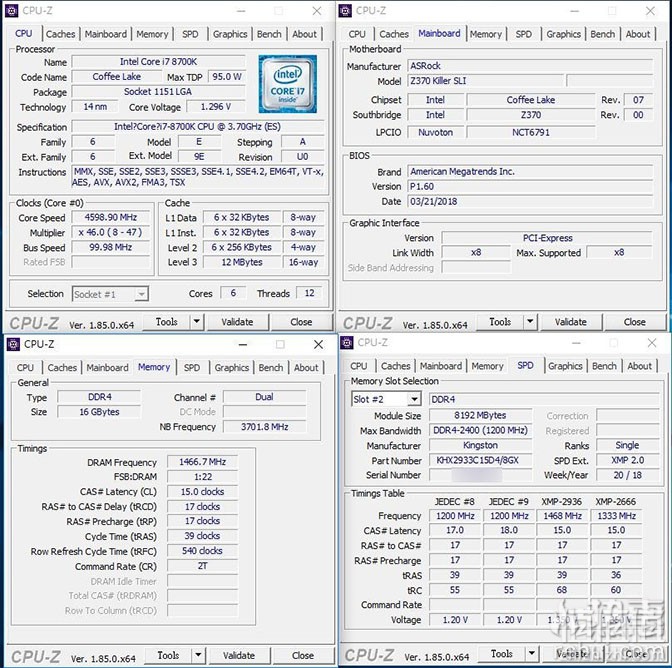This screenshot has height=668, width=672.
Task: Click Tools button in SPD window
Action: click(501, 654)
